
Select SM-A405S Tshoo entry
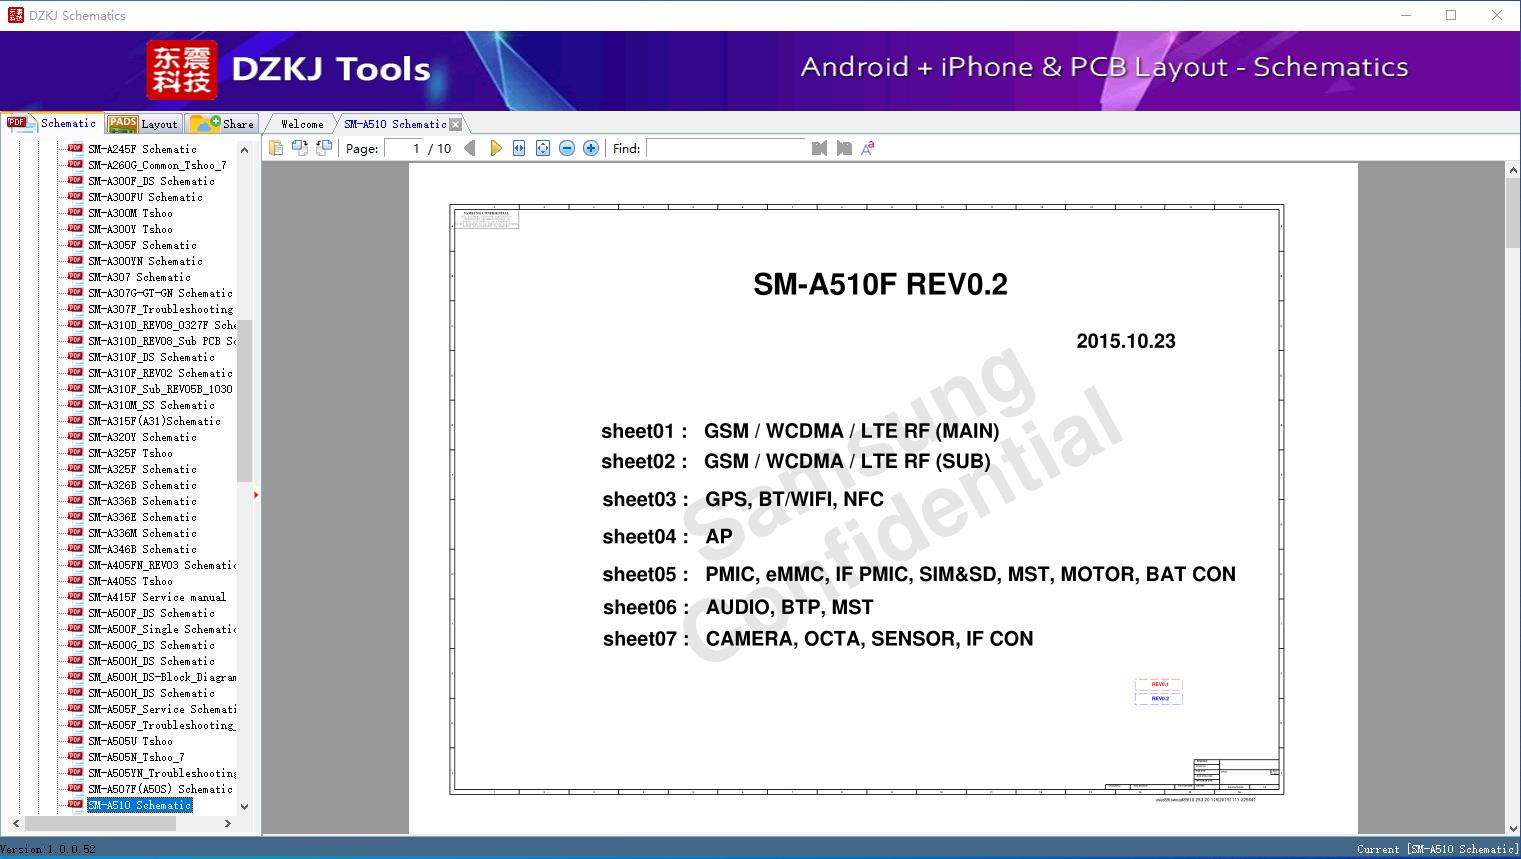click(130, 581)
